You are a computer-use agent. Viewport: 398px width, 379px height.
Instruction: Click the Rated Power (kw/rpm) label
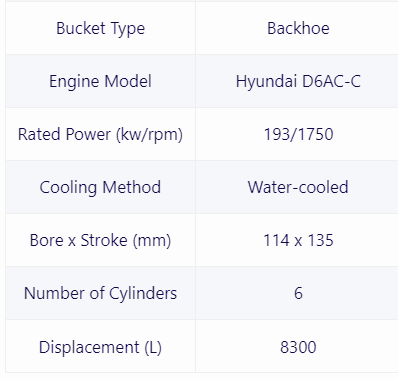[x=100, y=134]
